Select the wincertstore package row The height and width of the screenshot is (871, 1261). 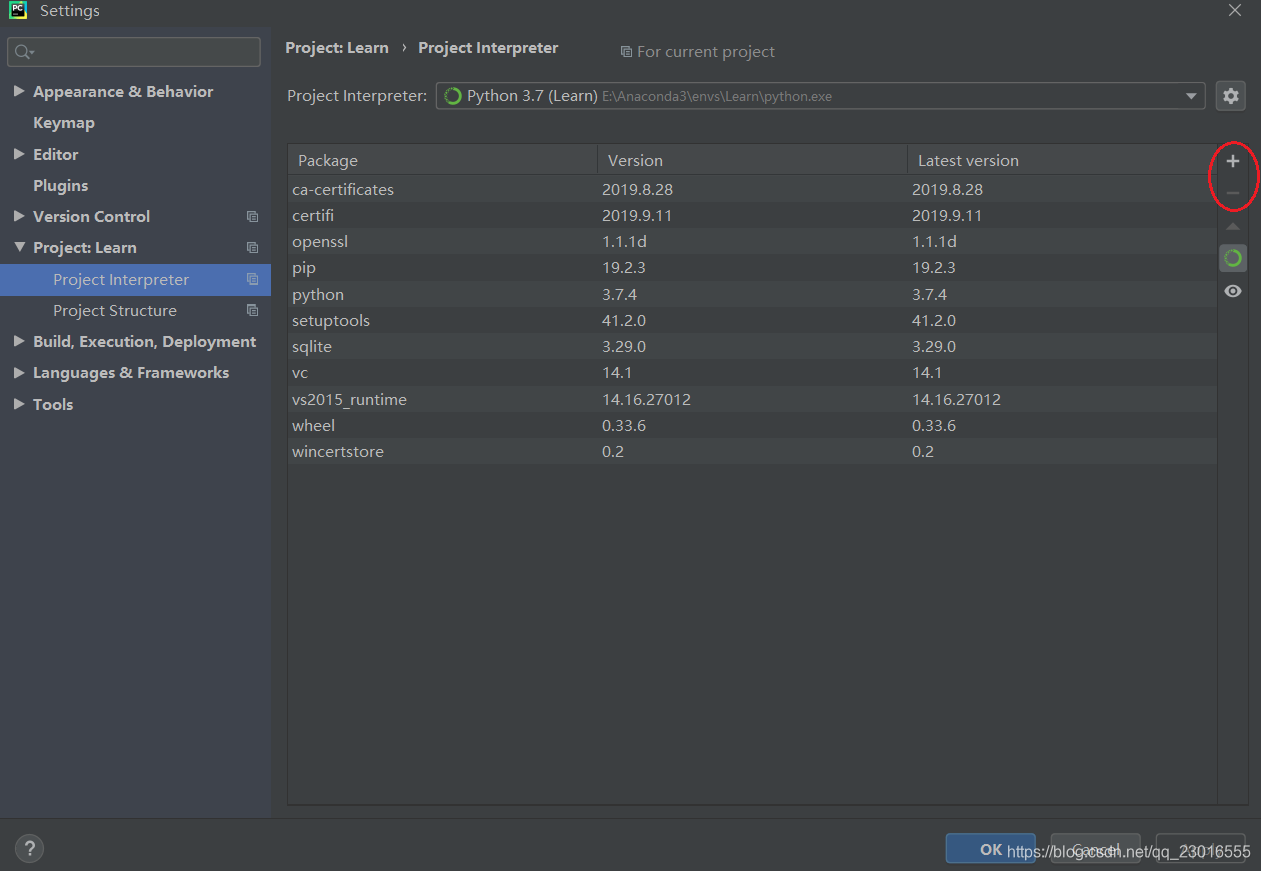click(x=752, y=452)
